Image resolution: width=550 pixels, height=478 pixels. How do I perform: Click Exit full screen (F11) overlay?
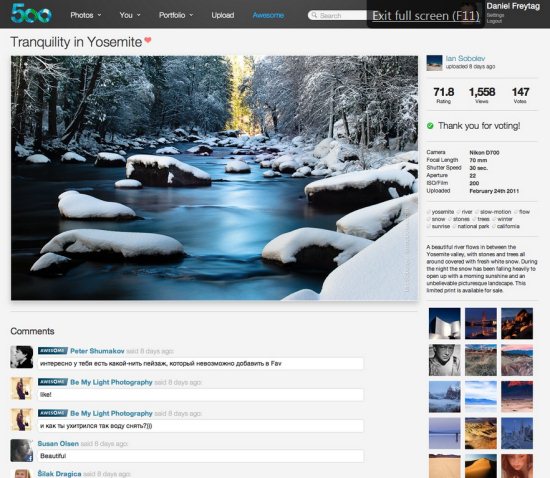click(x=425, y=16)
